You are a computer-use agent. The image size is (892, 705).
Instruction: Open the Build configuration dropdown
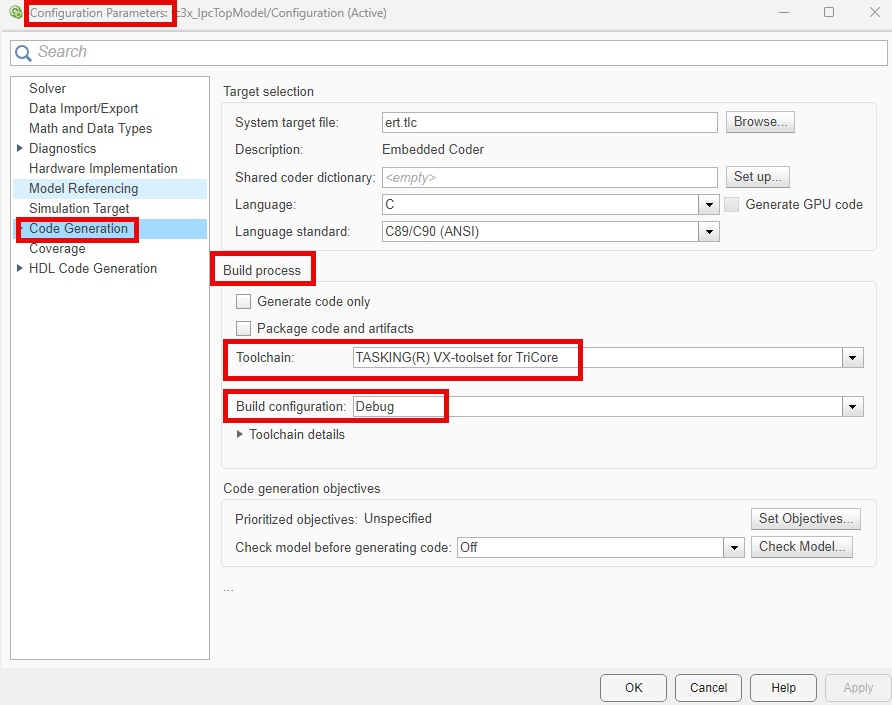(853, 407)
